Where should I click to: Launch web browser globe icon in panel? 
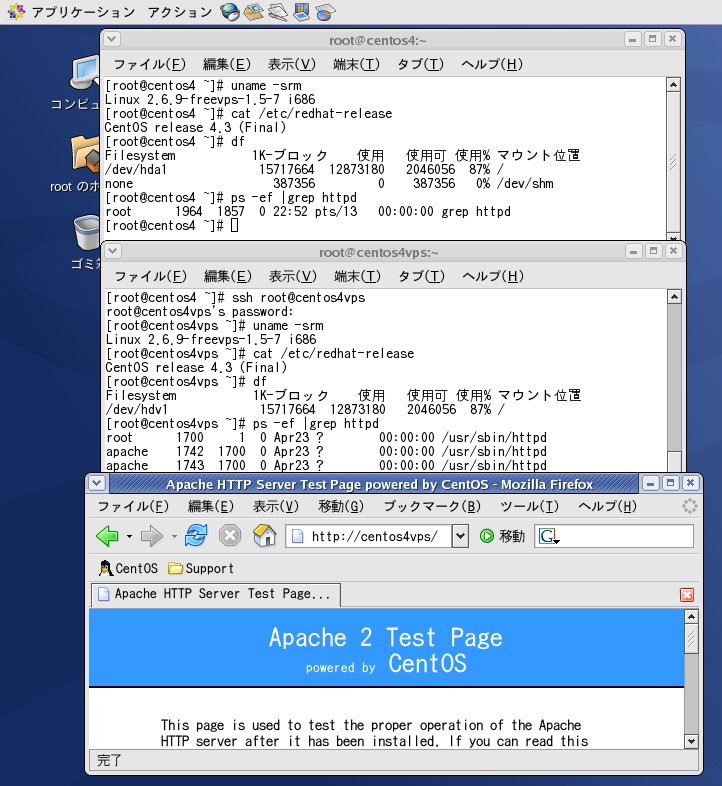pos(230,12)
